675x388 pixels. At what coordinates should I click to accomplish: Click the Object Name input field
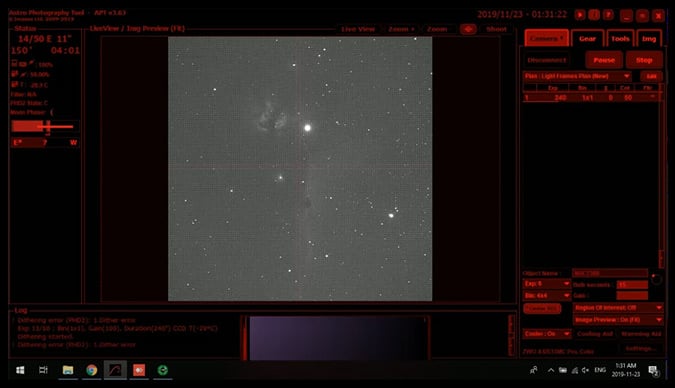point(610,273)
